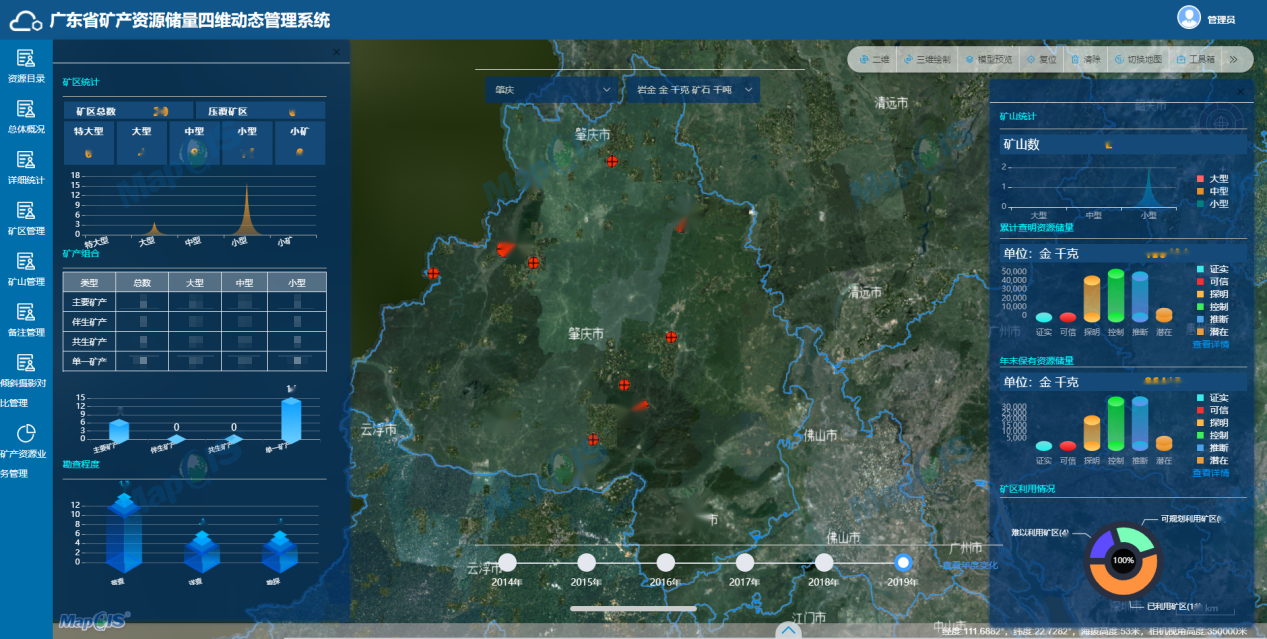Viewport: 1267px width, 639px height.
Task: Open 资源目录 in the sidebar
Action: tap(26, 67)
